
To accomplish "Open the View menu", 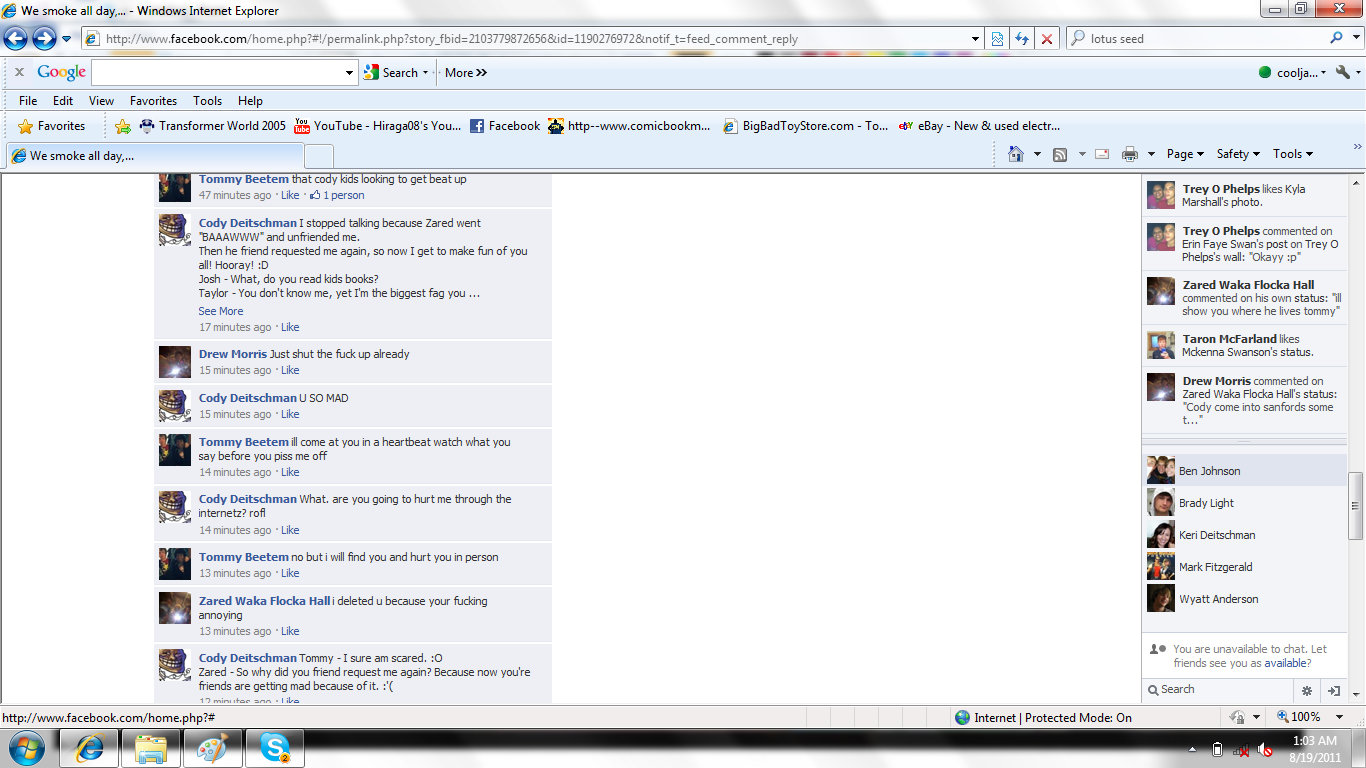I will tap(101, 101).
